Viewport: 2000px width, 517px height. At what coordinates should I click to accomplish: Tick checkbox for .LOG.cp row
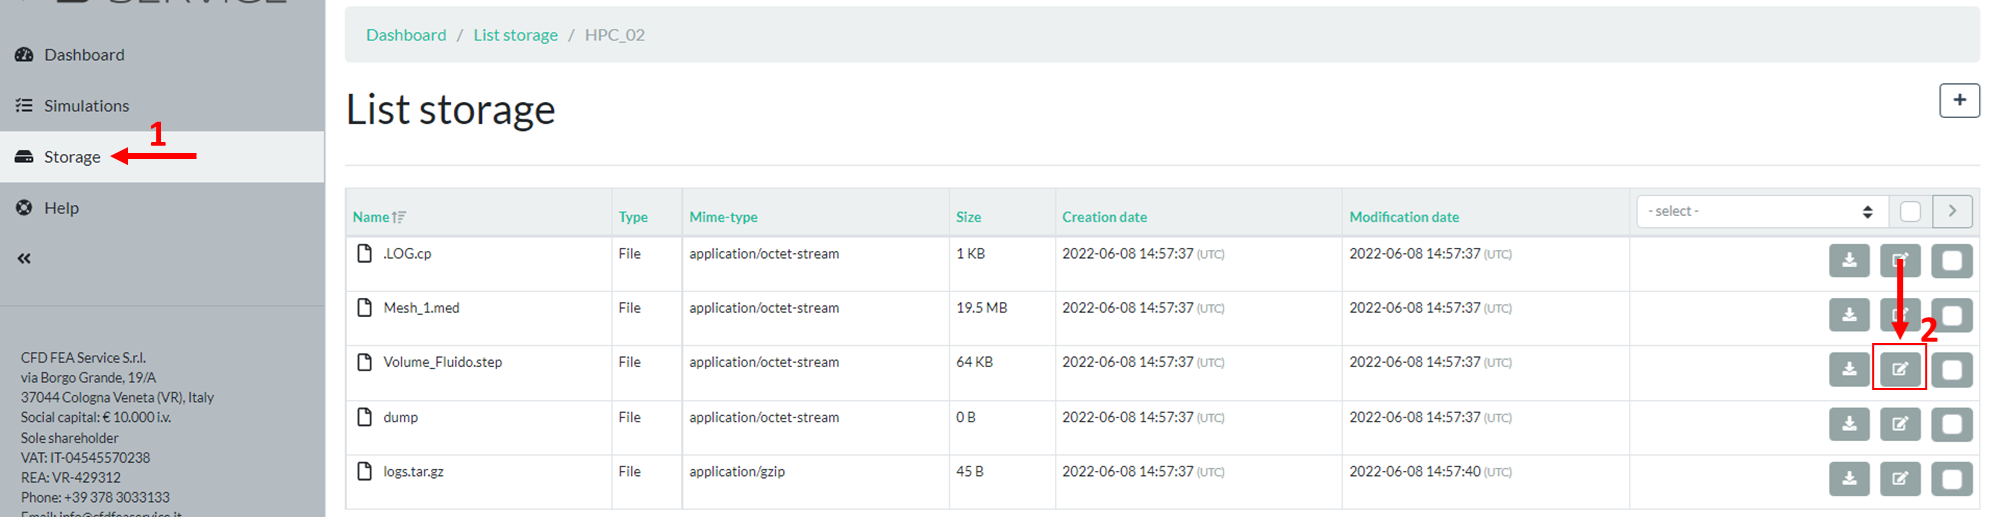pyautogui.click(x=1951, y=261)
